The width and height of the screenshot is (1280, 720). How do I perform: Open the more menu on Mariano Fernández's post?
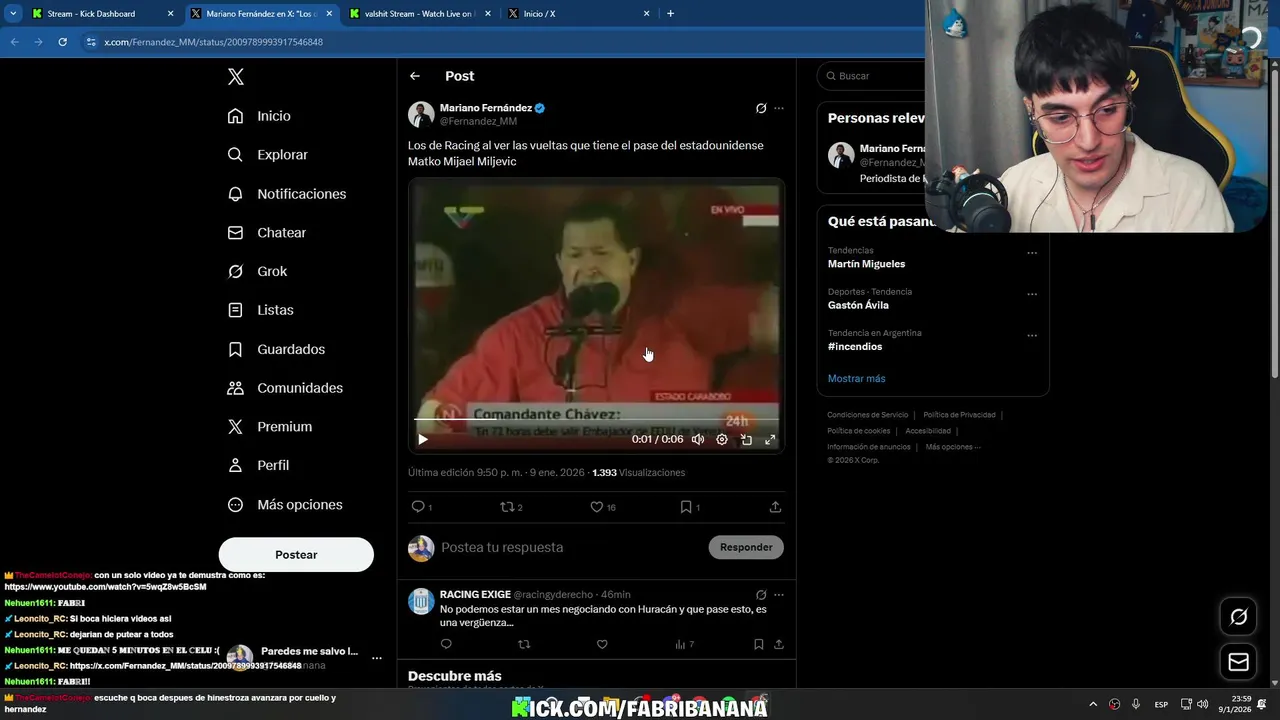pyautogui.click(x=779, y=108)
